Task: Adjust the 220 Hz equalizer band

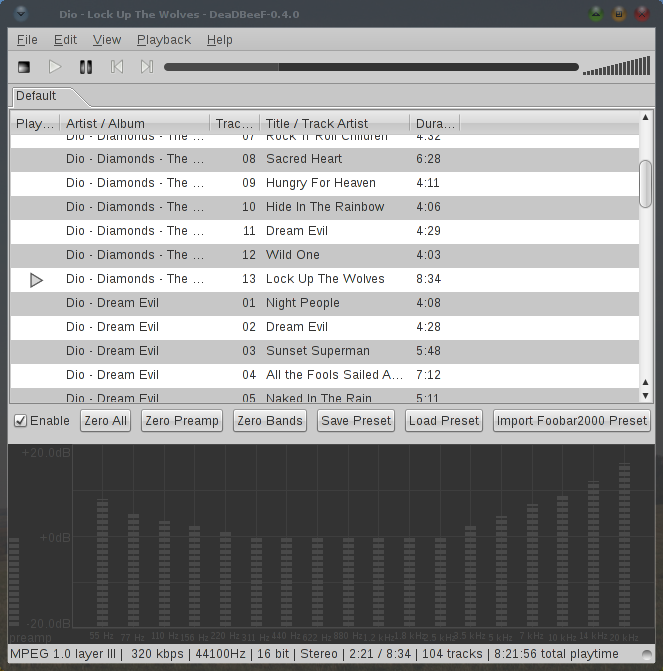Action: (x=226, y=579)
